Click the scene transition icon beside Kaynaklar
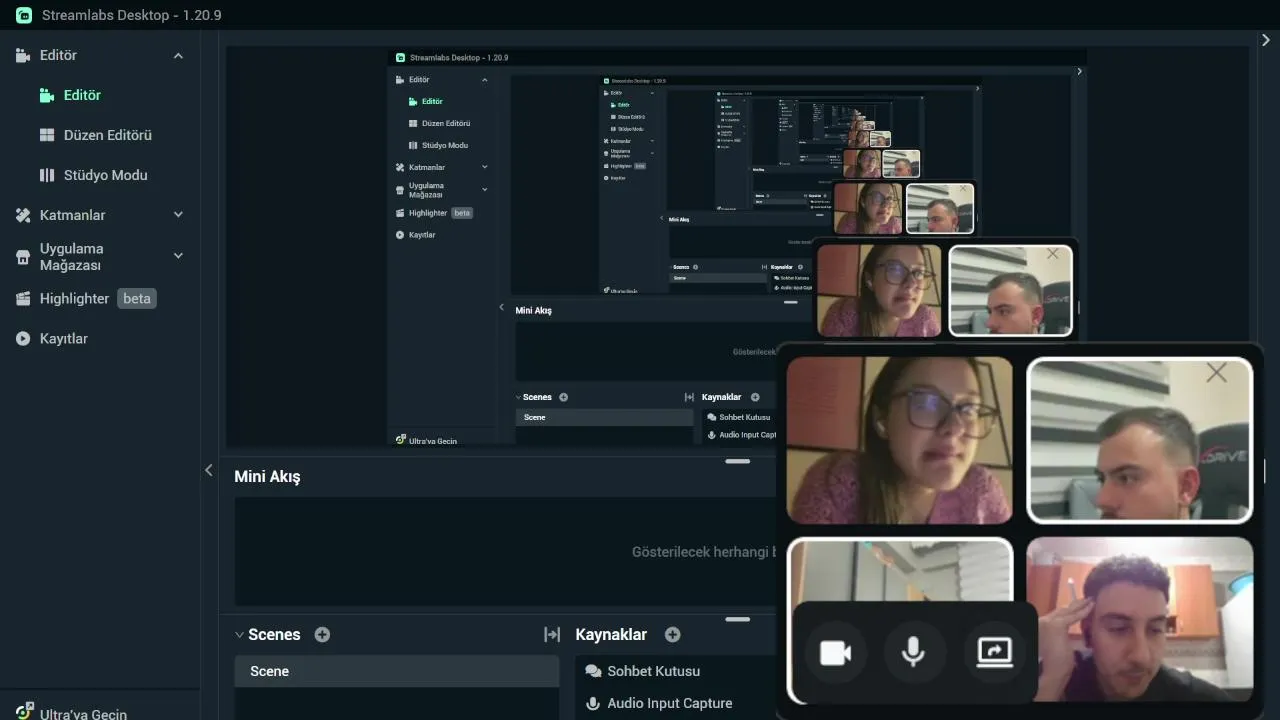Image resolution: width=1280 pixels, height=720 pixels. [552, 634]
